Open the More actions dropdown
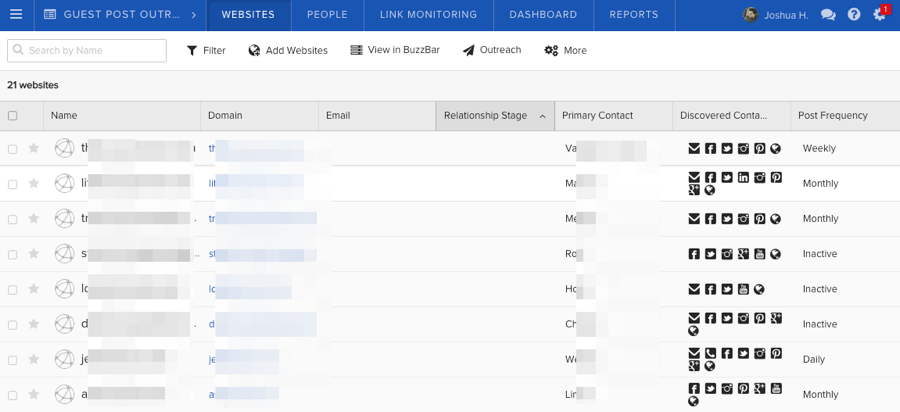 click(565, 50)
